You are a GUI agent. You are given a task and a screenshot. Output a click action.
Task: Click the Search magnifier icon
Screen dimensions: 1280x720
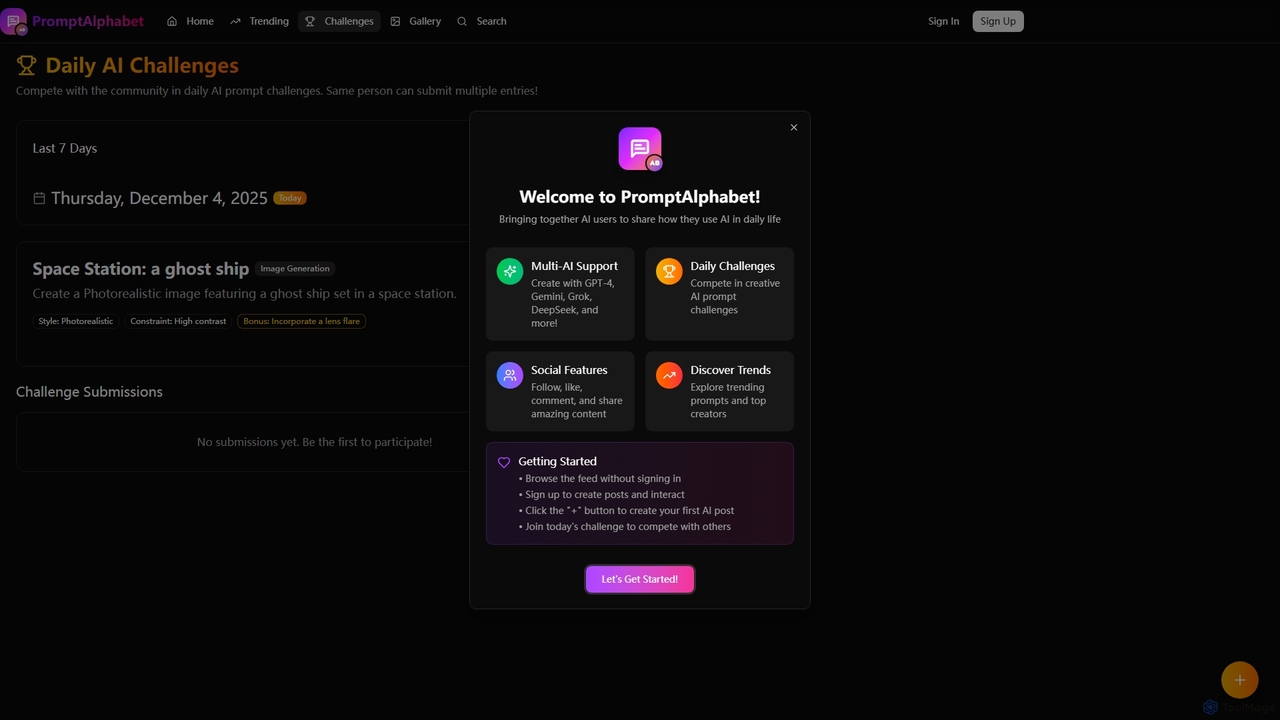point(462,21)
